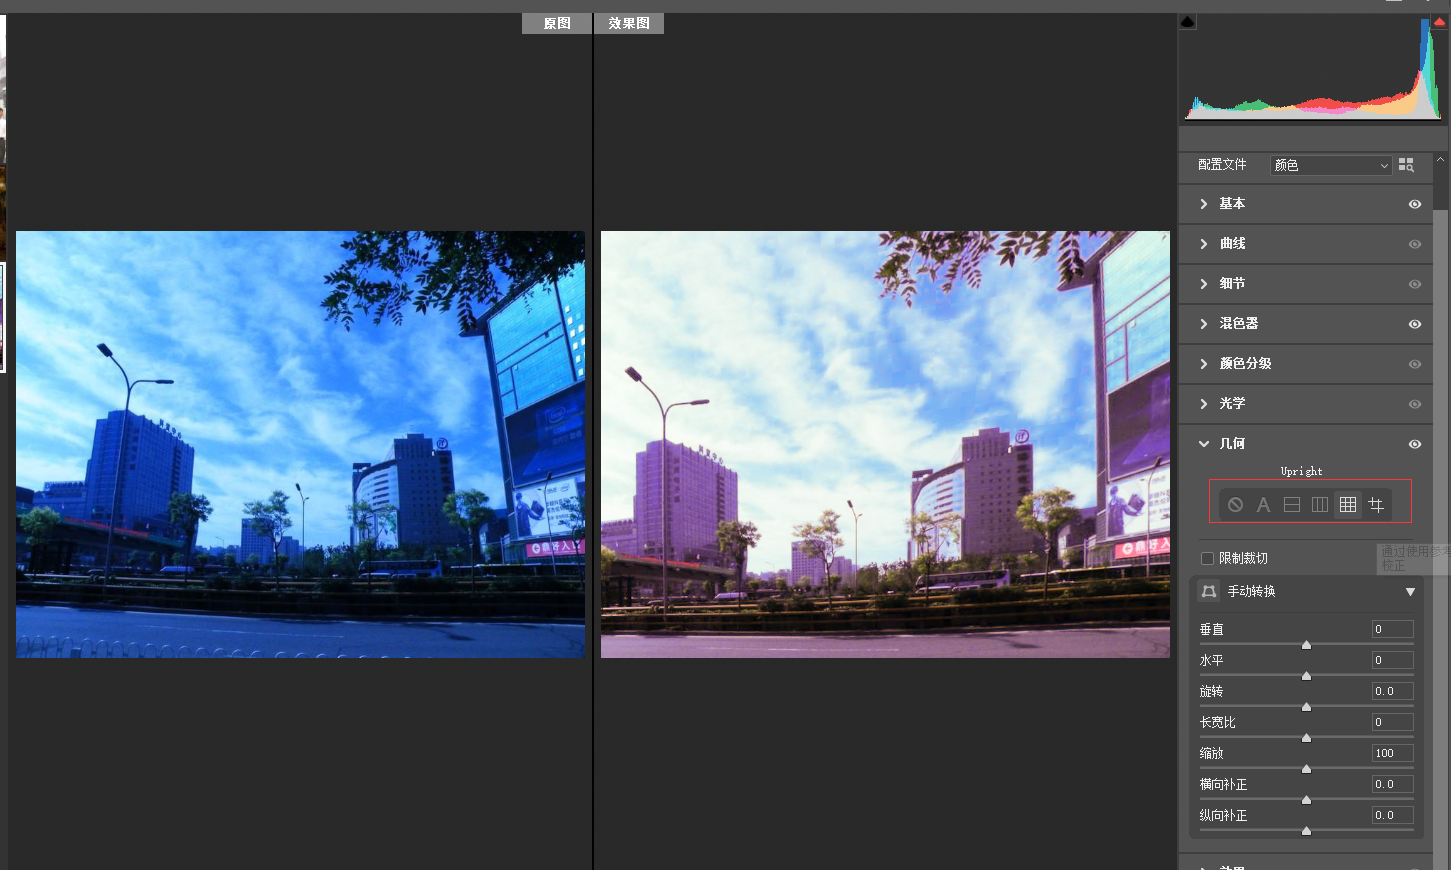Screen dimensions: 1451x870
Task: Expand the 基本 panel
Action: 1204,204
